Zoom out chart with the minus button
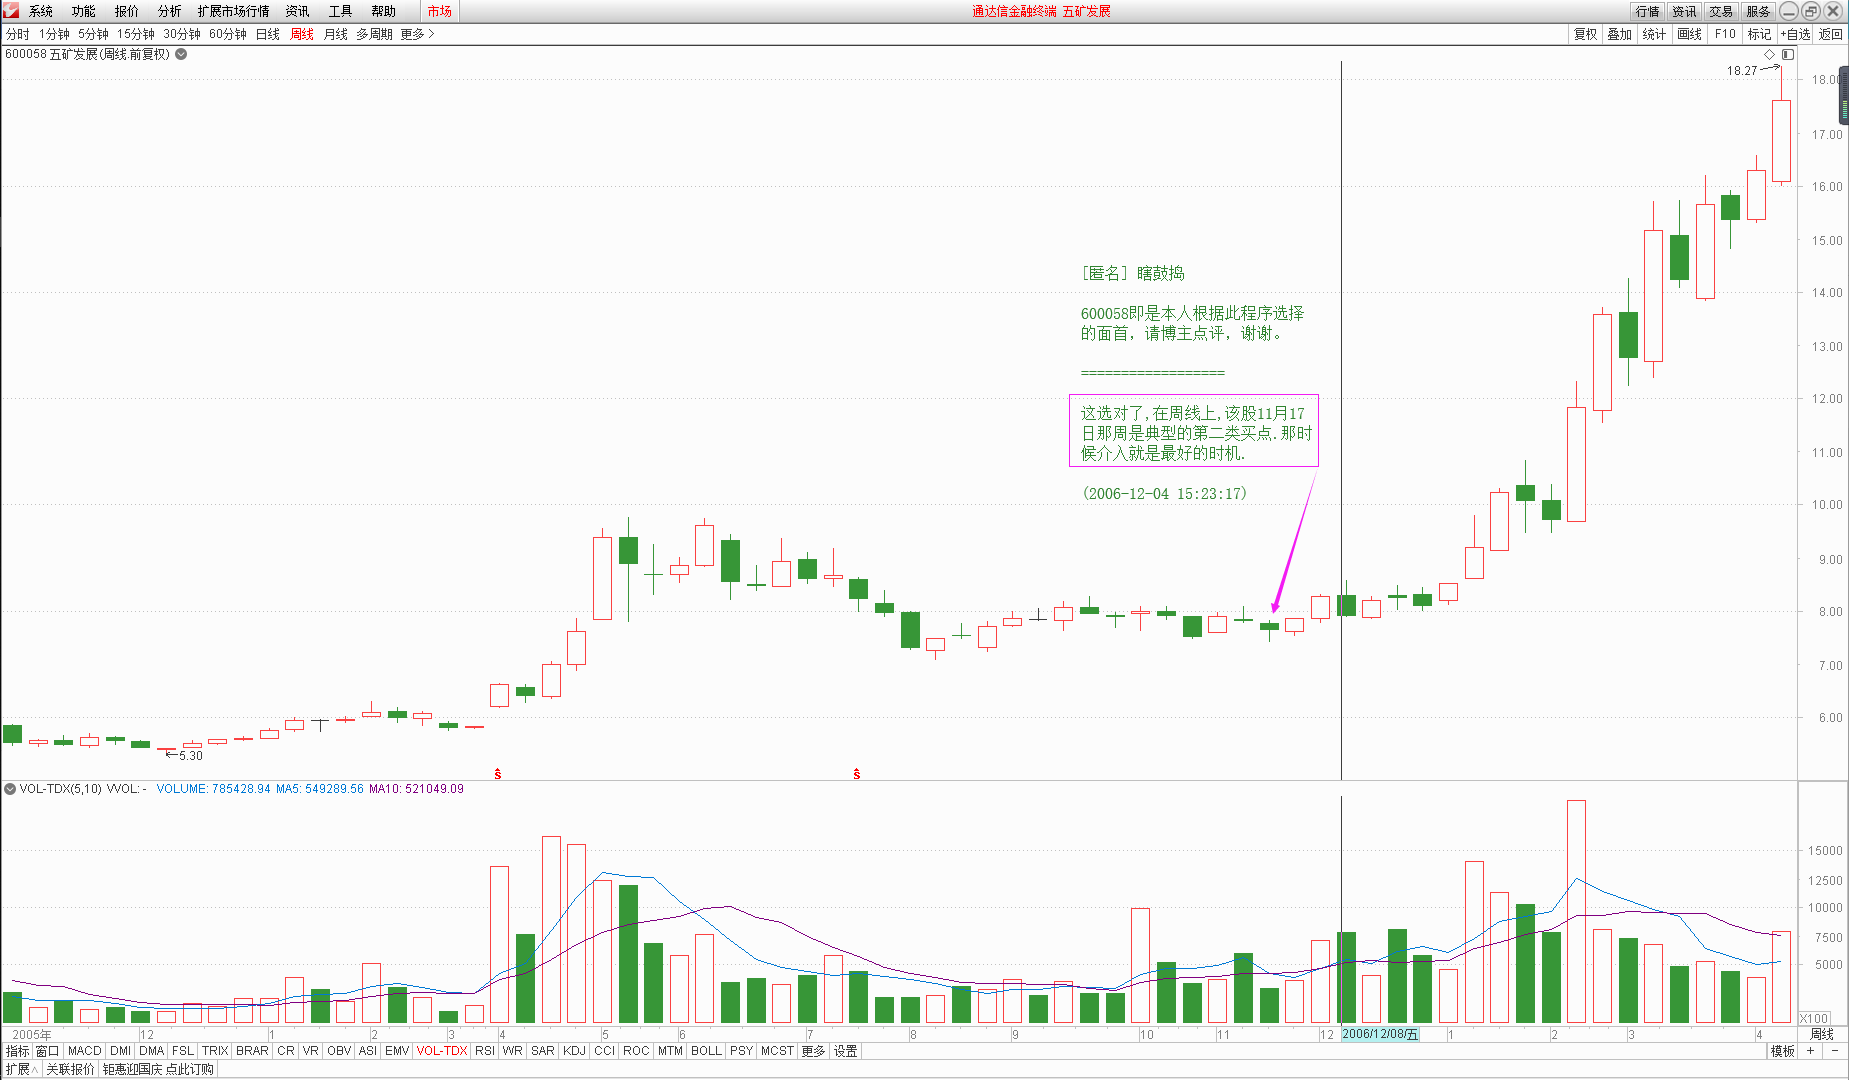This screenshot has width=1849, height=1080. point(1835,1051)
